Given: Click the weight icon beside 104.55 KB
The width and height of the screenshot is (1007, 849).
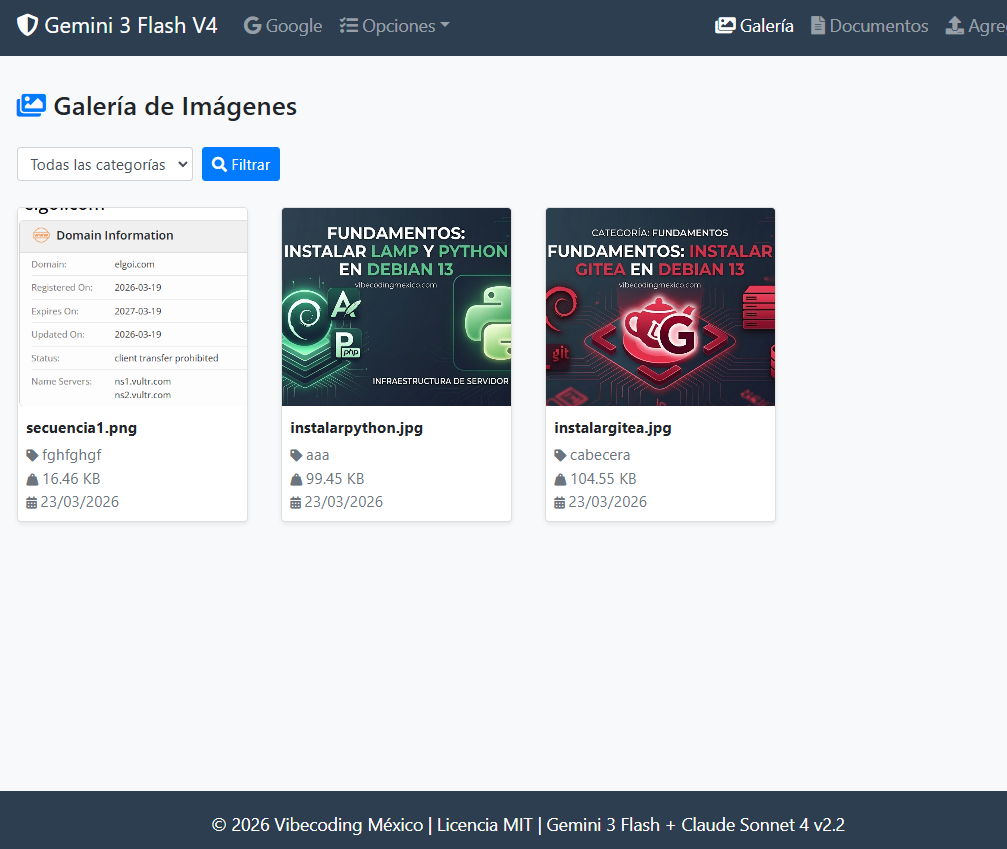Looking at the screenshot, I should tap(560, 479).
